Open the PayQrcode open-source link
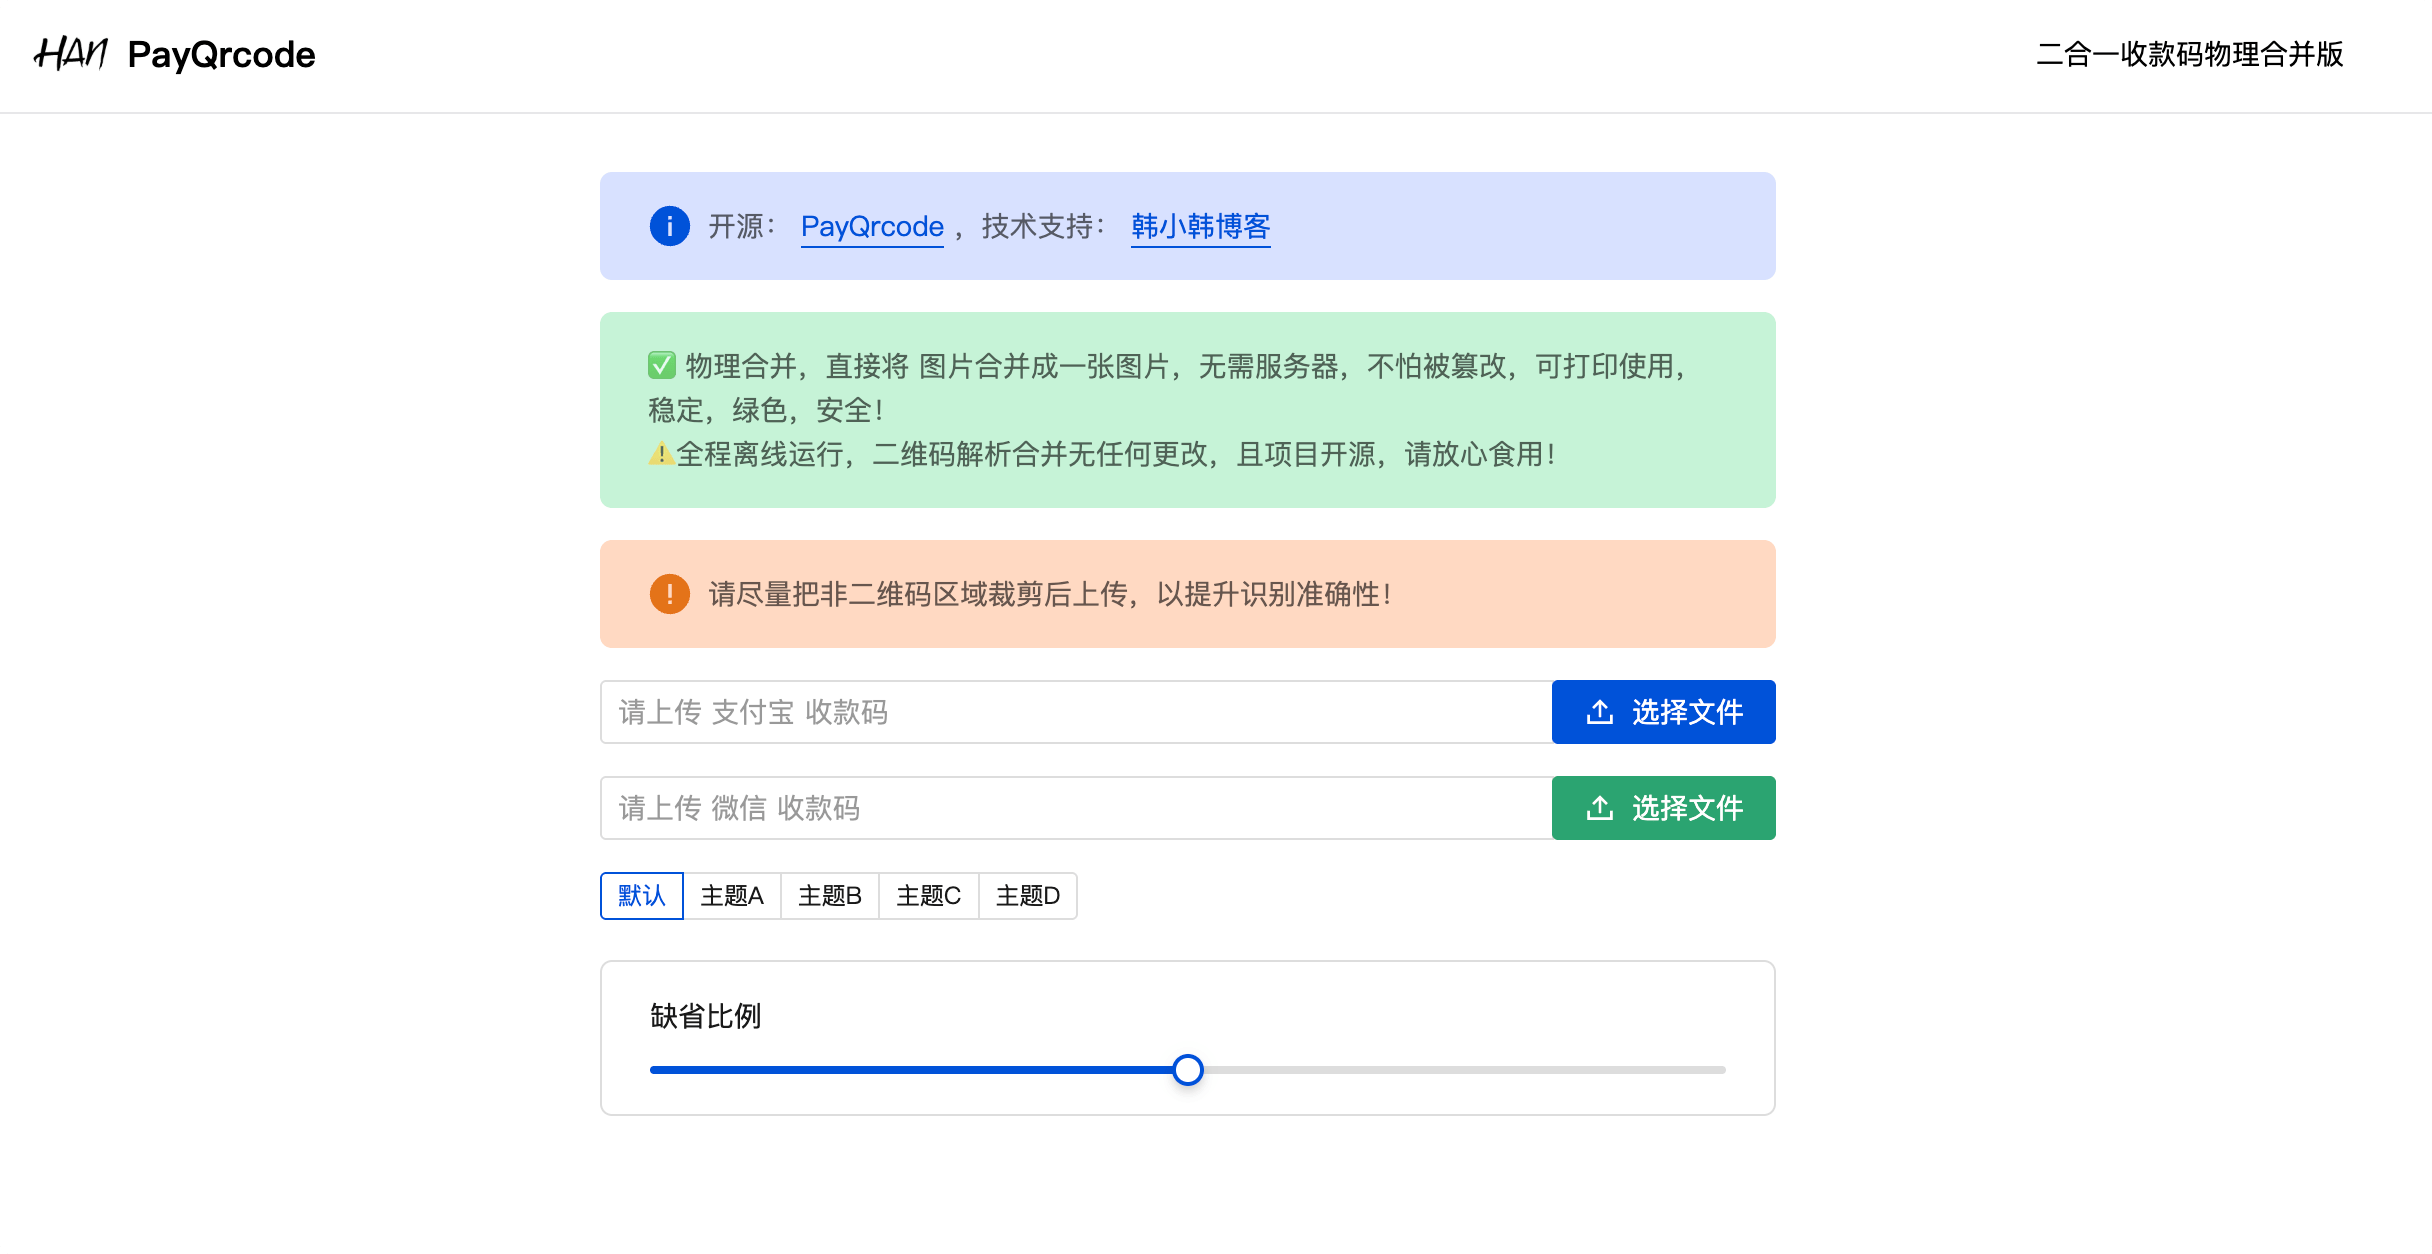The height and width of the screenshot is (1254, 2432). pyautogui.click(x=872, y=227)
